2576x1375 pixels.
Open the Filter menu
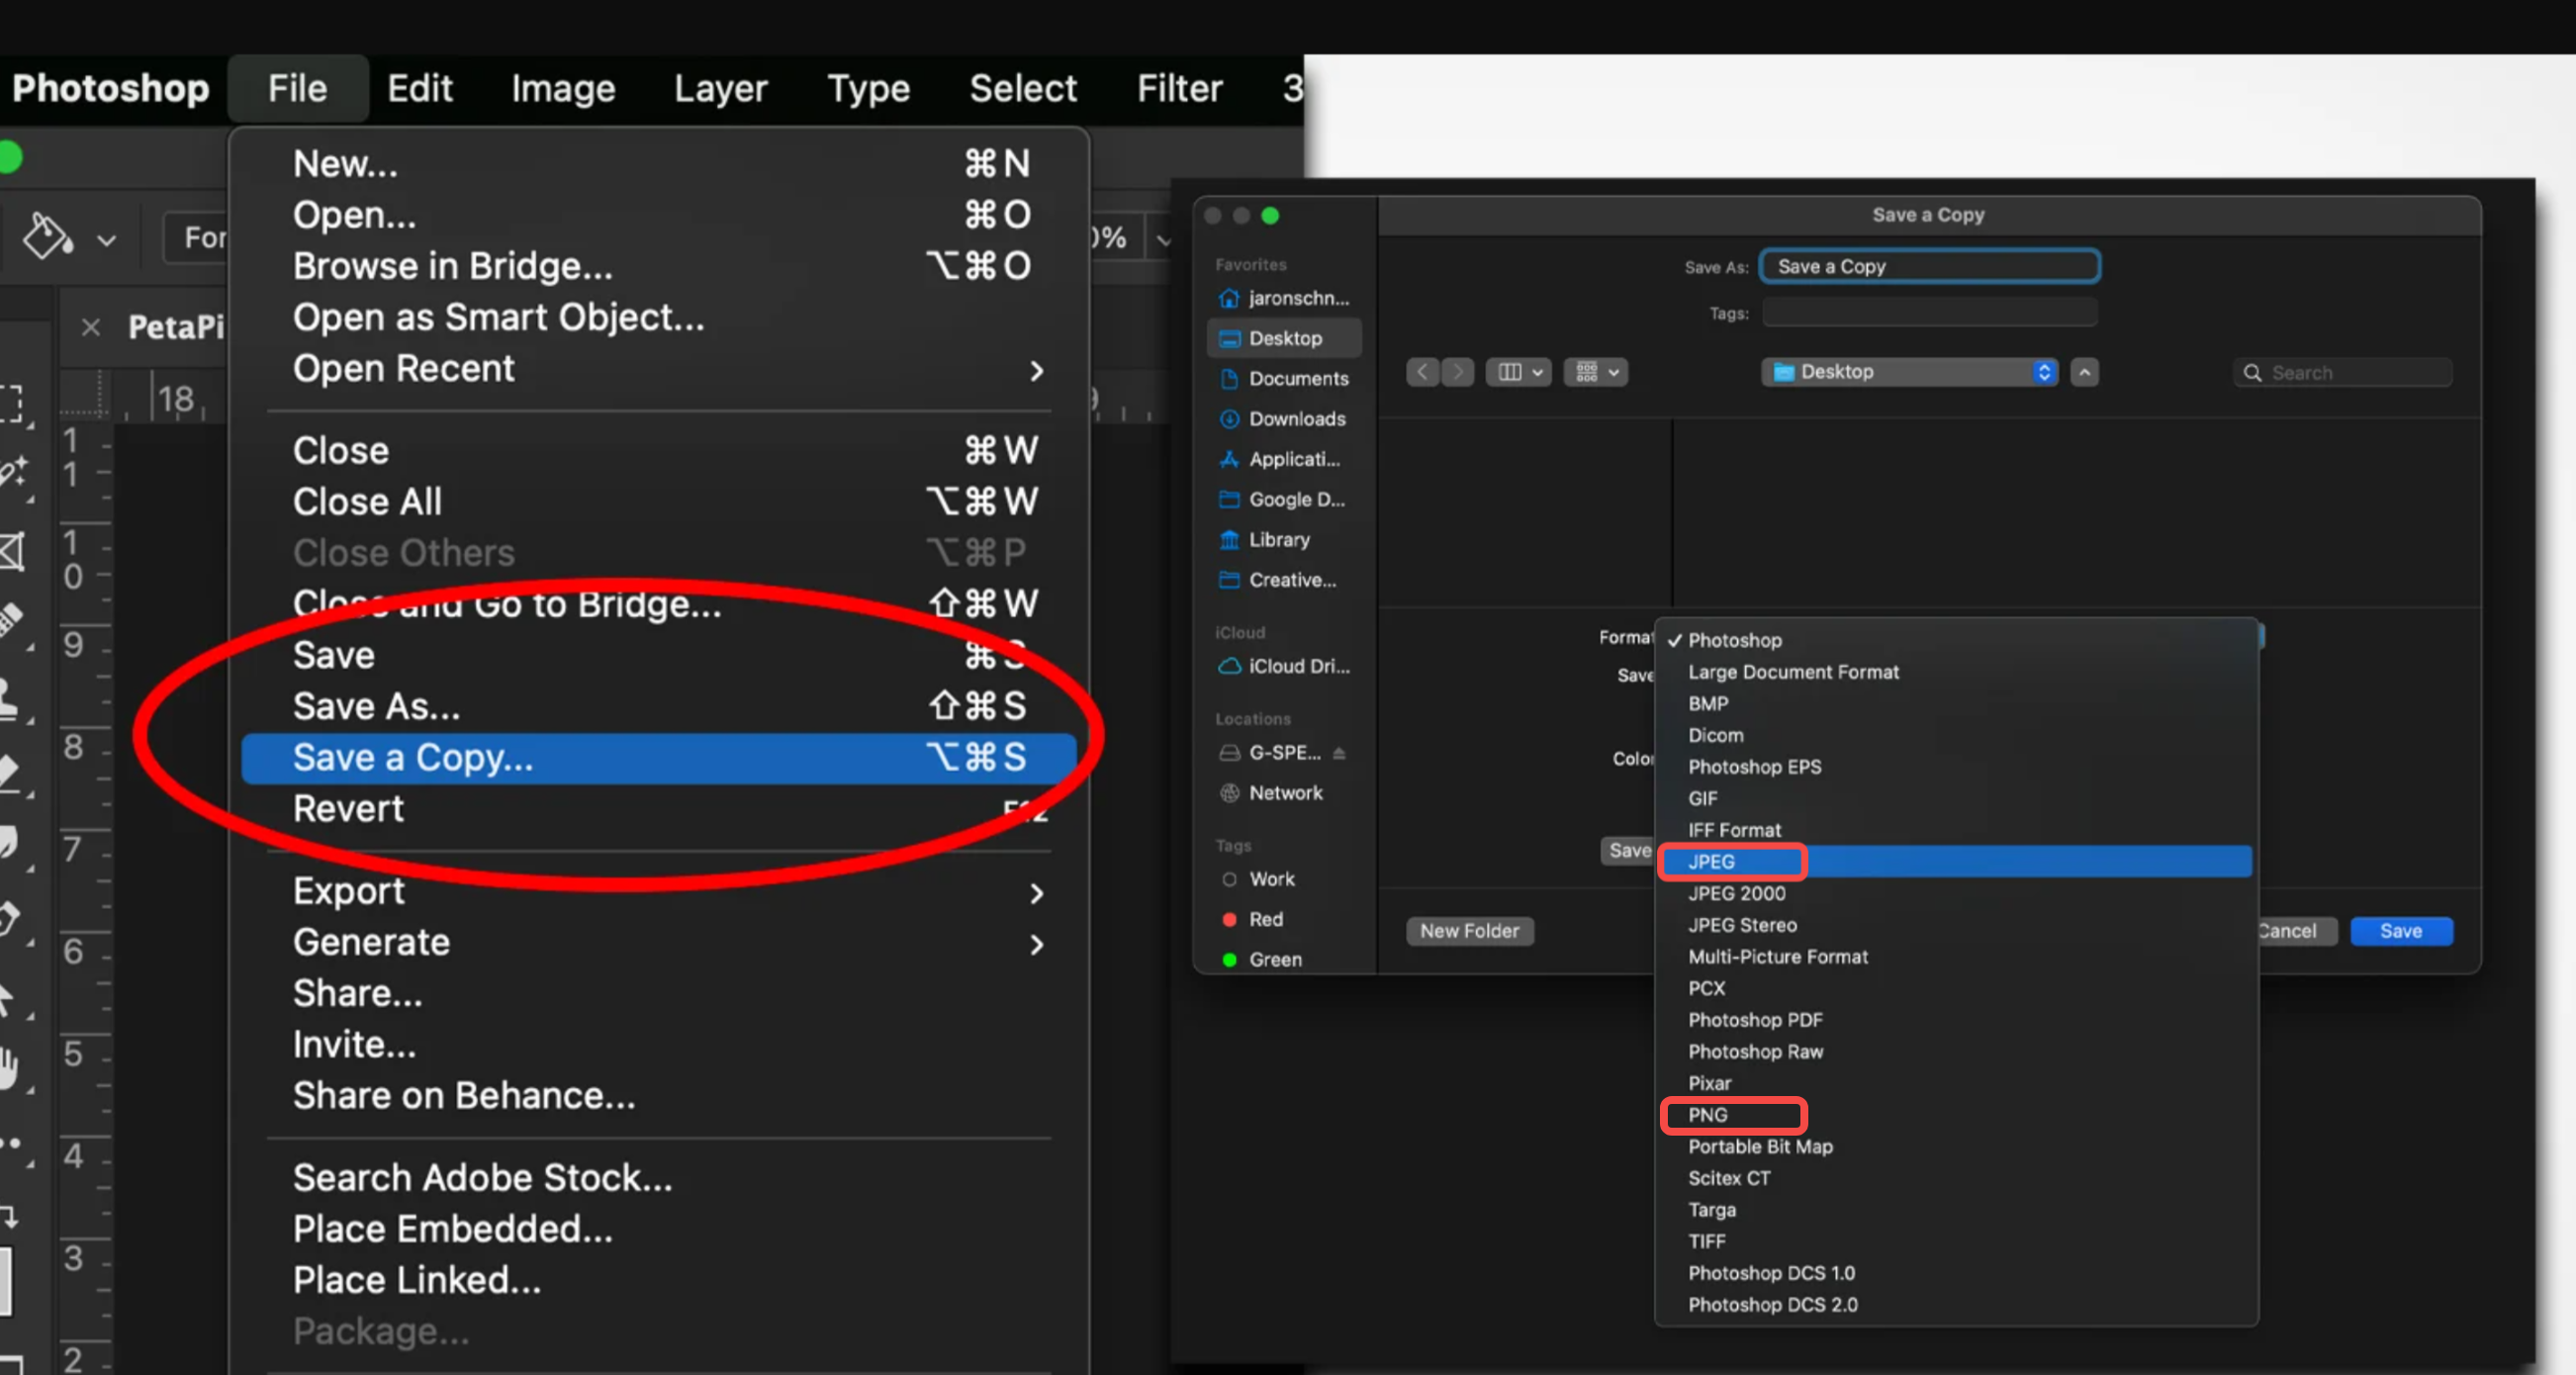1179,88
